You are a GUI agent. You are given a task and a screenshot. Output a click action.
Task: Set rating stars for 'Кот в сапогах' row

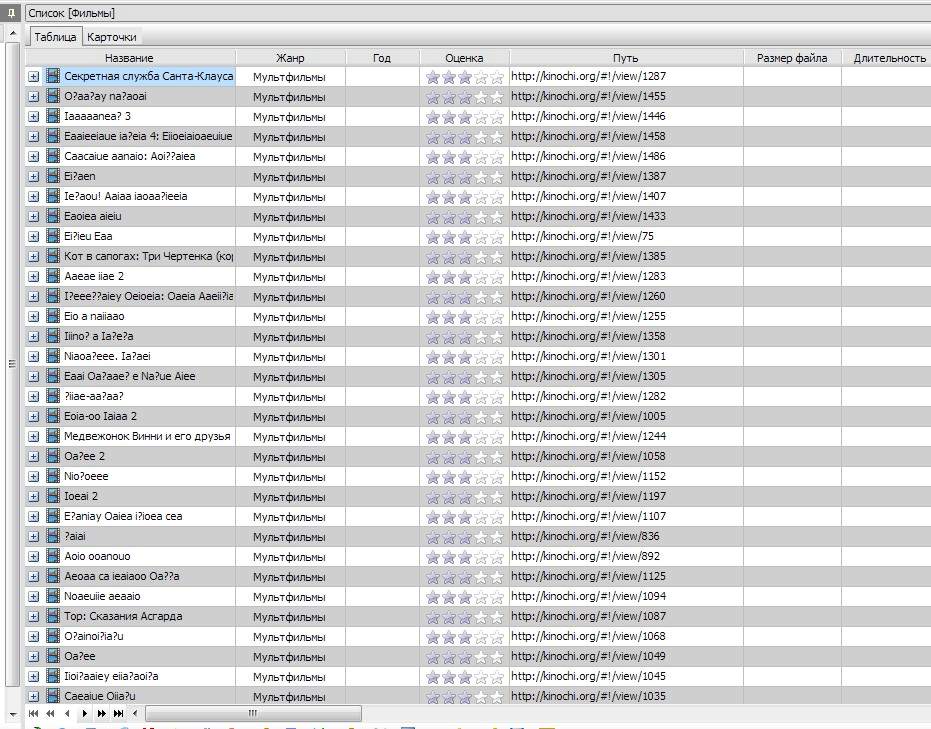click(x=465, y=257)
